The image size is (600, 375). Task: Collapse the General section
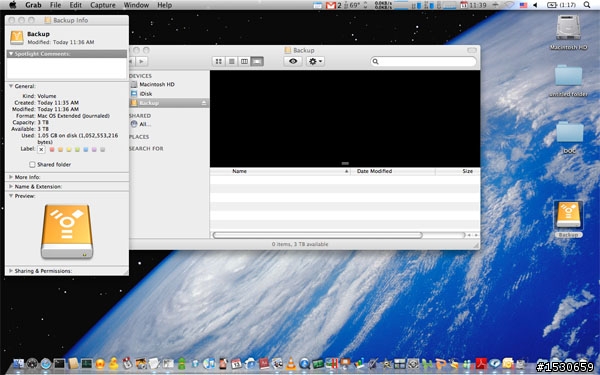pos(11,86)
